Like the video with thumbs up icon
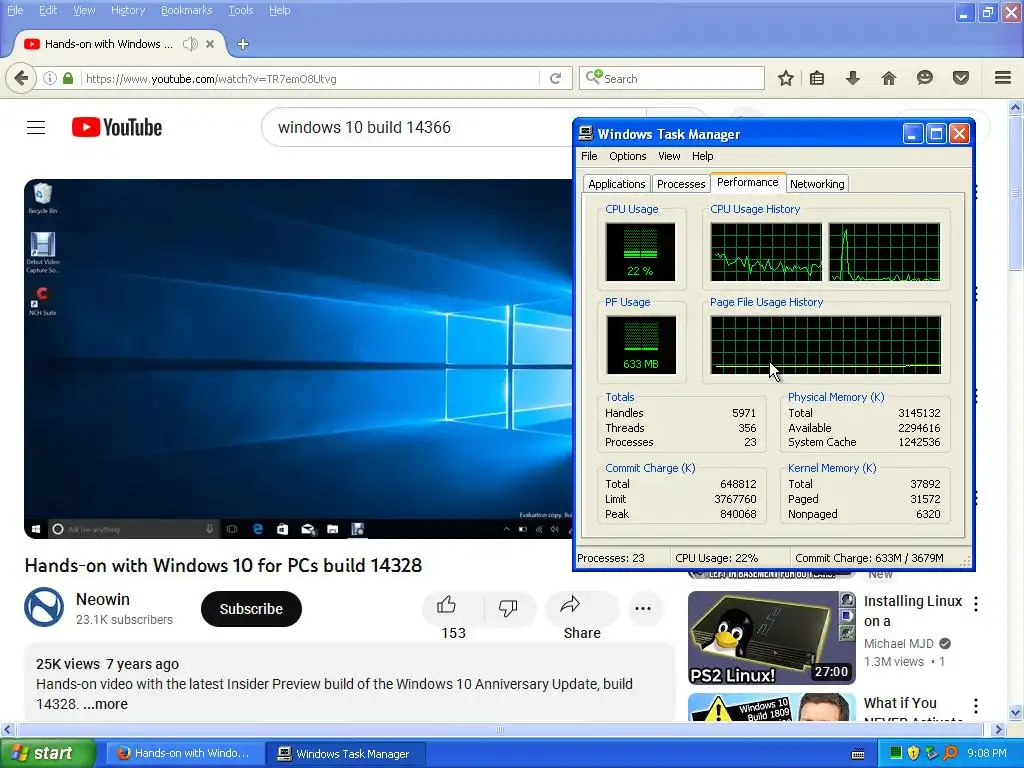The height and width of the screenshot is (768, 1024). 447,606
